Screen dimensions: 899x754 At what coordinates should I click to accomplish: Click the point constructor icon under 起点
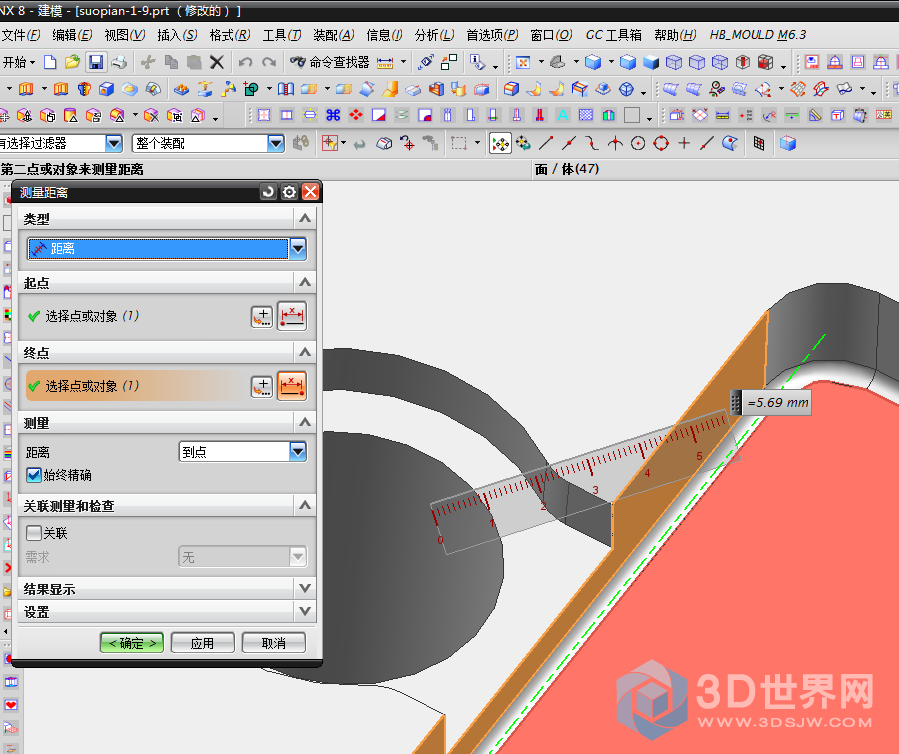coord(261,316)
